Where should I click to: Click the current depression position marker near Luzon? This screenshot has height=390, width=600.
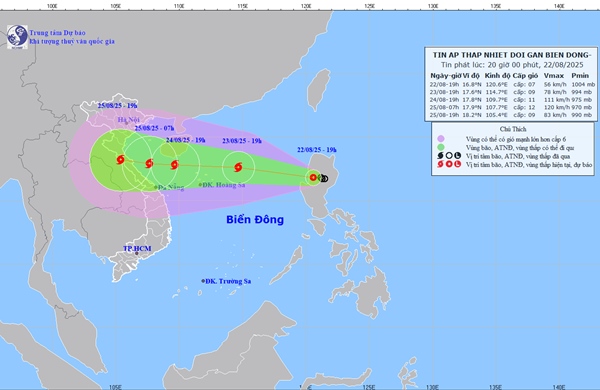click(313, 177)
